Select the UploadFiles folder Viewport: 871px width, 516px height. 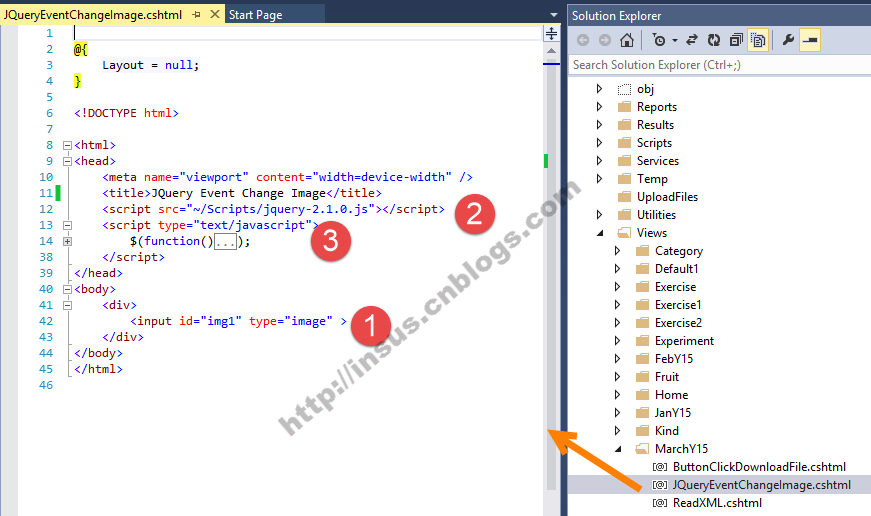(x=667, y=197)
